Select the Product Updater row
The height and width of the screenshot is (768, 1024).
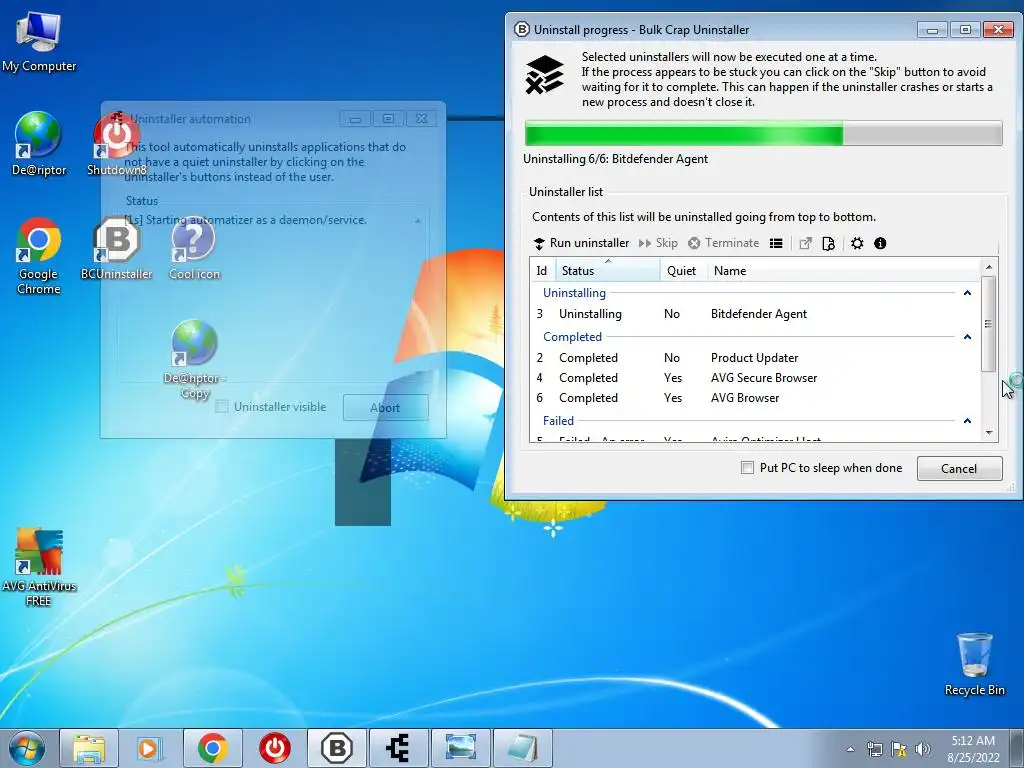(756, 358)
